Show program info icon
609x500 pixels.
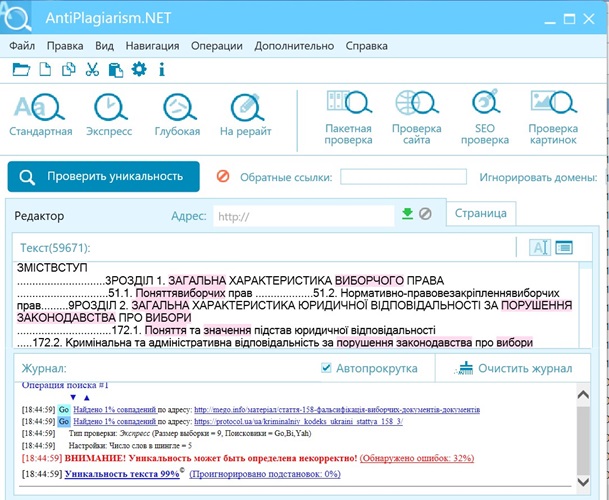162,70
